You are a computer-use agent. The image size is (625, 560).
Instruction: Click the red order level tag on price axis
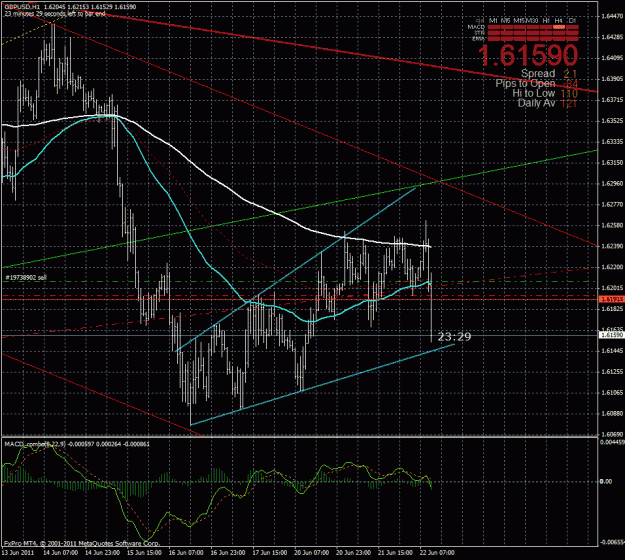[x=611, y=299]
